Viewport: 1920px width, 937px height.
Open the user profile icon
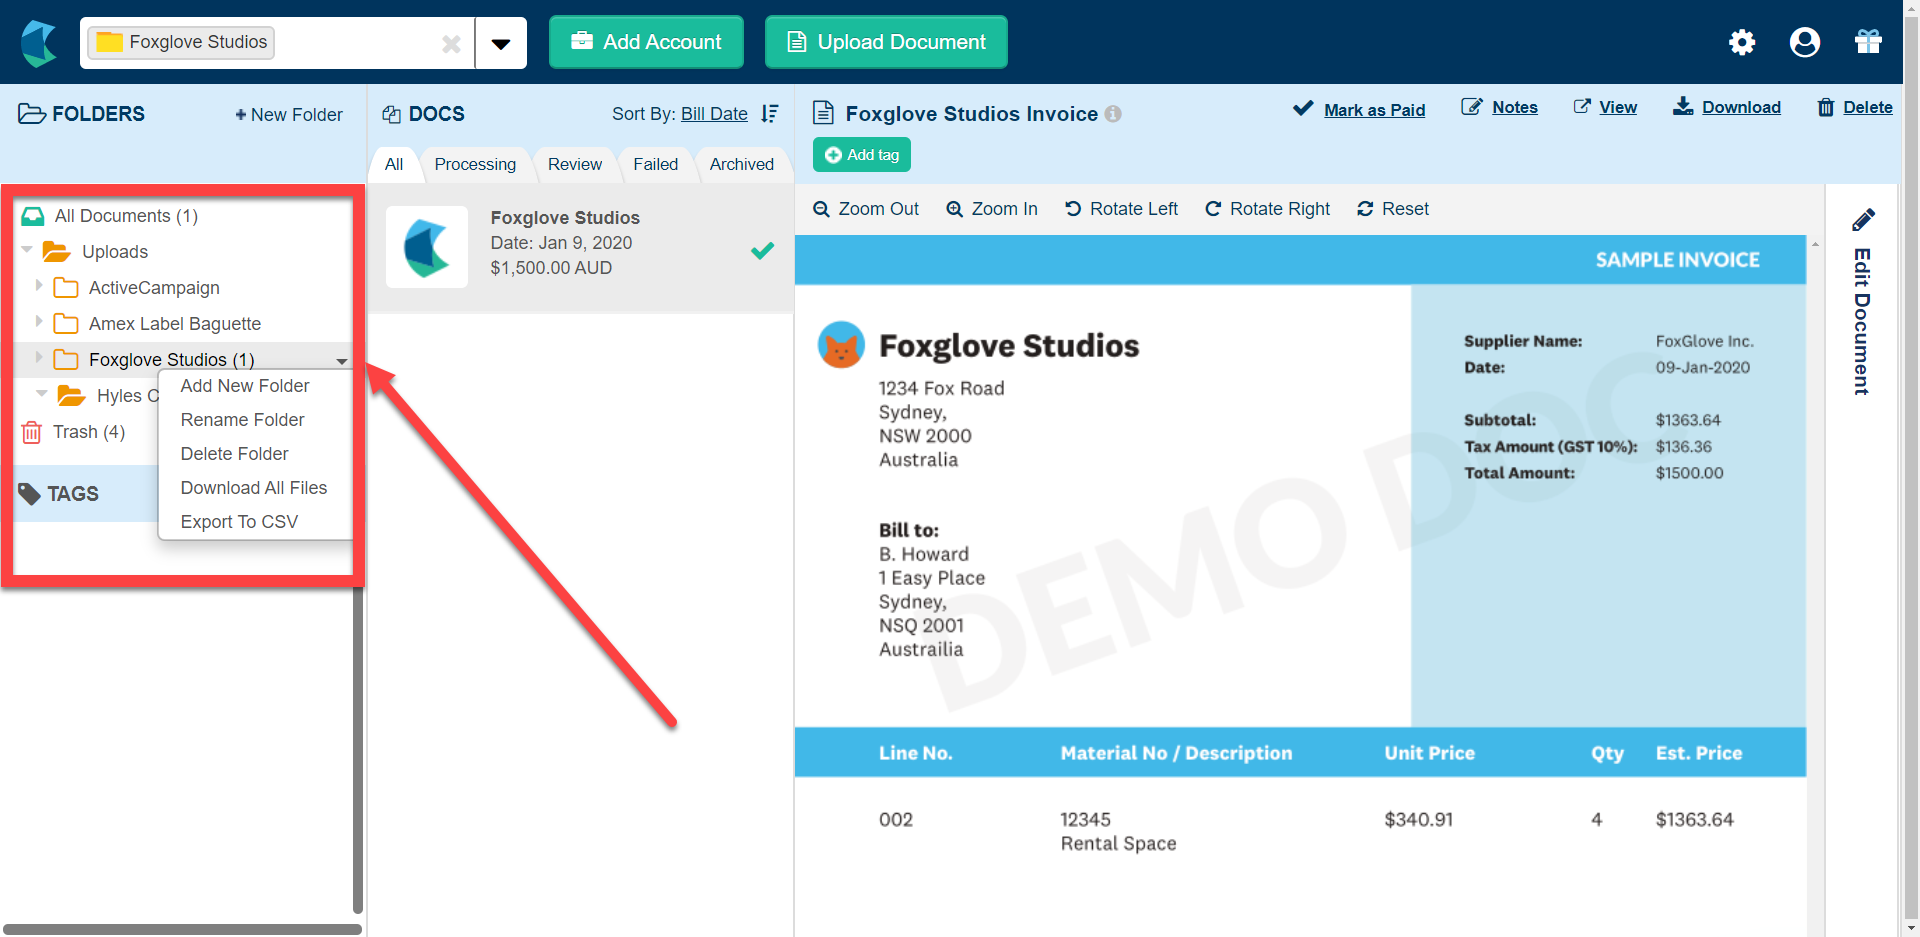[x=1804, y=42]
